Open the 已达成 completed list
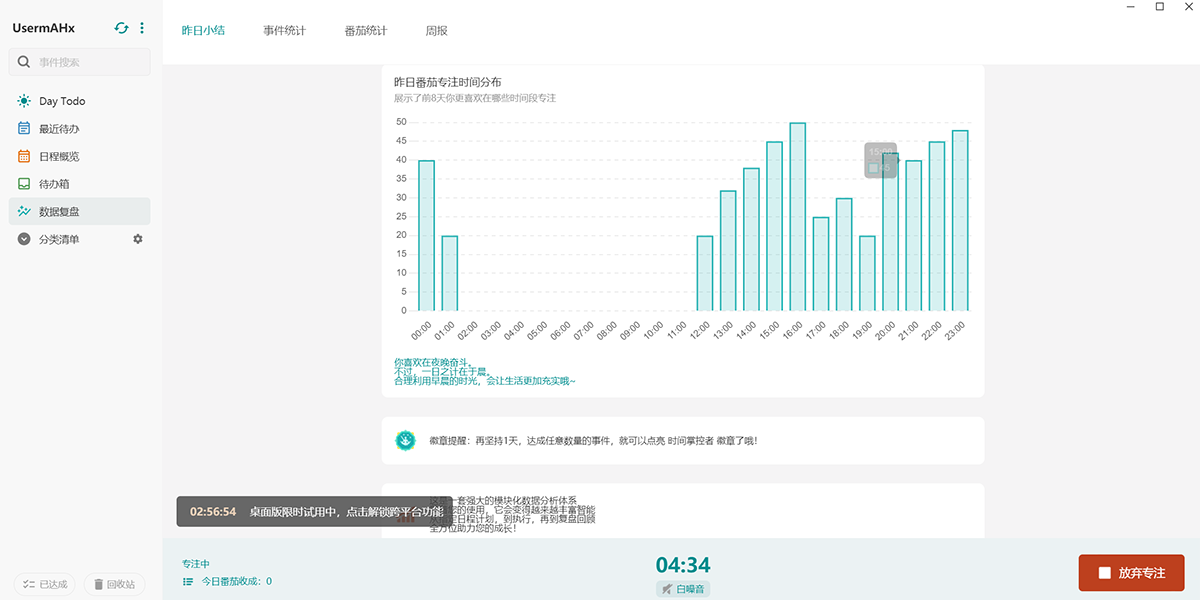This screenshot has height=600, width=1200. pos(44,584)
